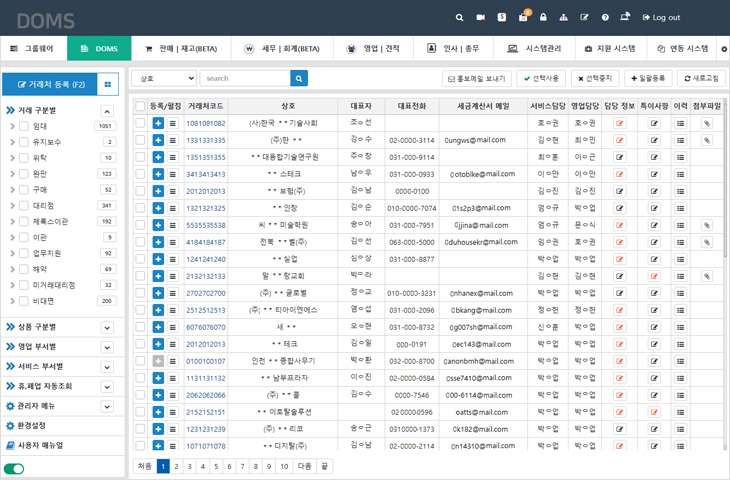Open the 사용자 메뉴얼 menu item
Screen dimensions: 730x480
pos(35,446)
